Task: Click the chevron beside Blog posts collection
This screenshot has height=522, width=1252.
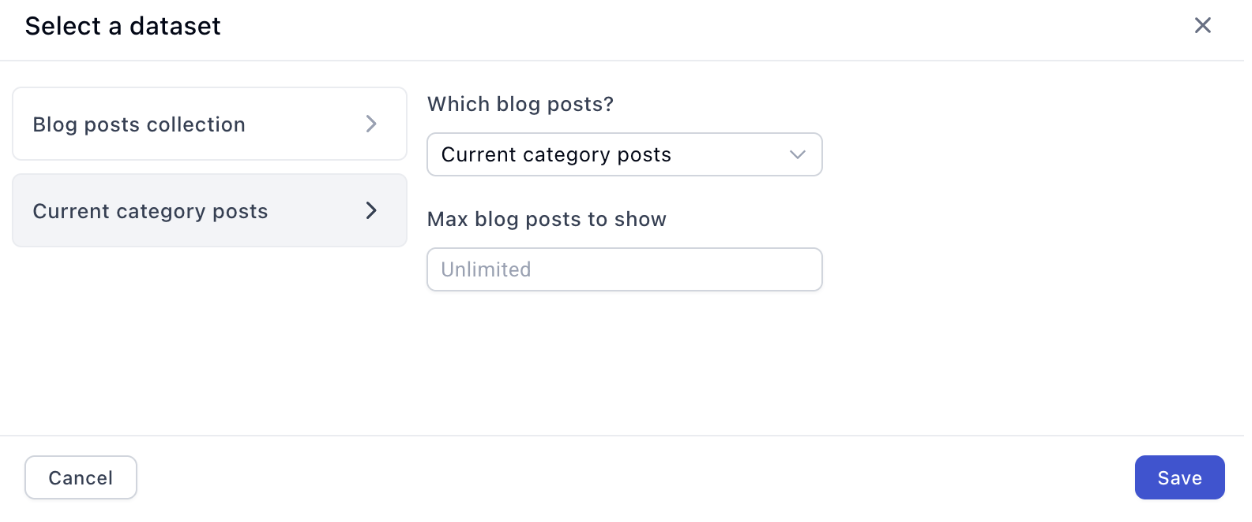Action: point(371,124)
